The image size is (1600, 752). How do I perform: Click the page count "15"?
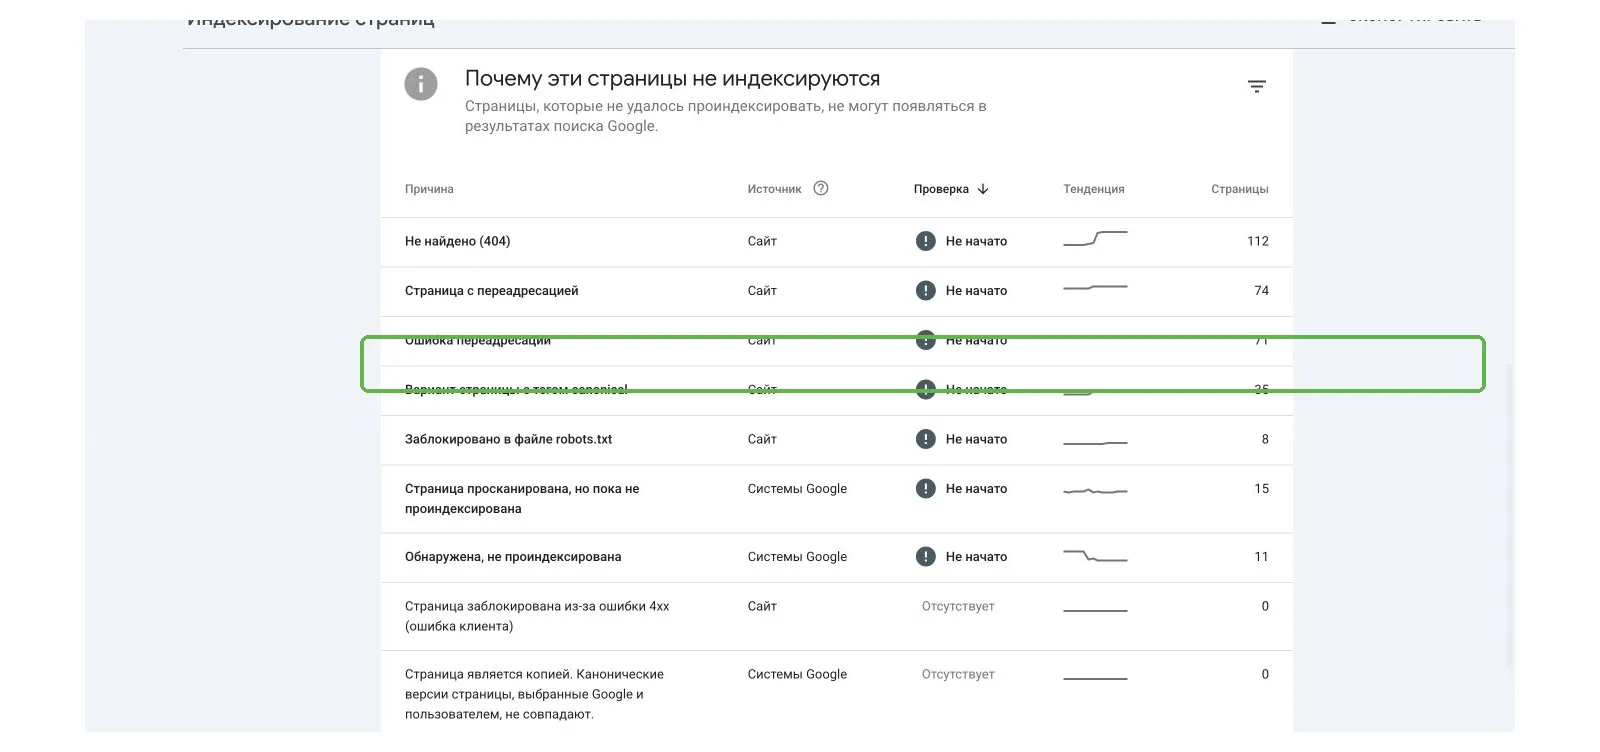point(1261,489)
